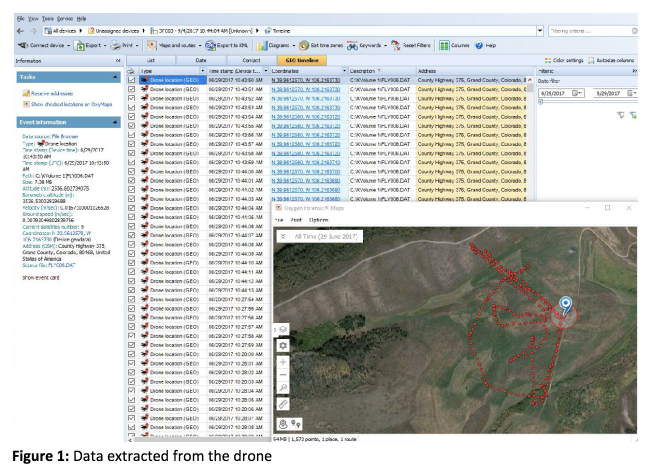Click Autosize columns
Screen dimensions: 645x471
click(x=611, y=60)
